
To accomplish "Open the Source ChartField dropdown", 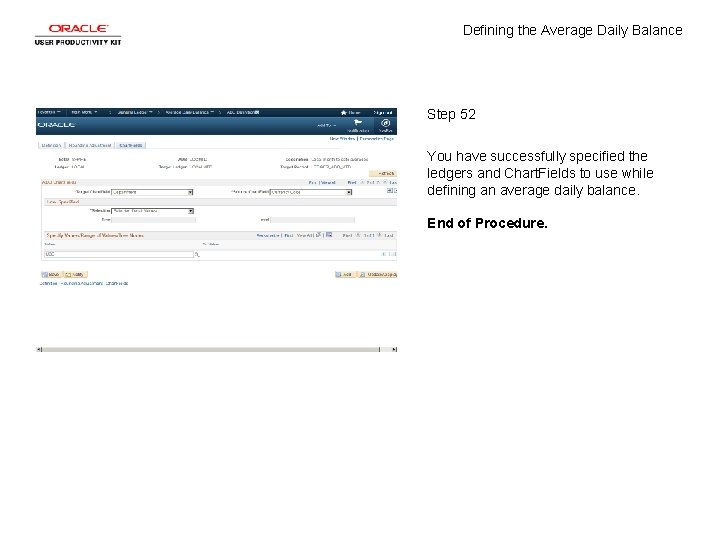I will point(311,192).
